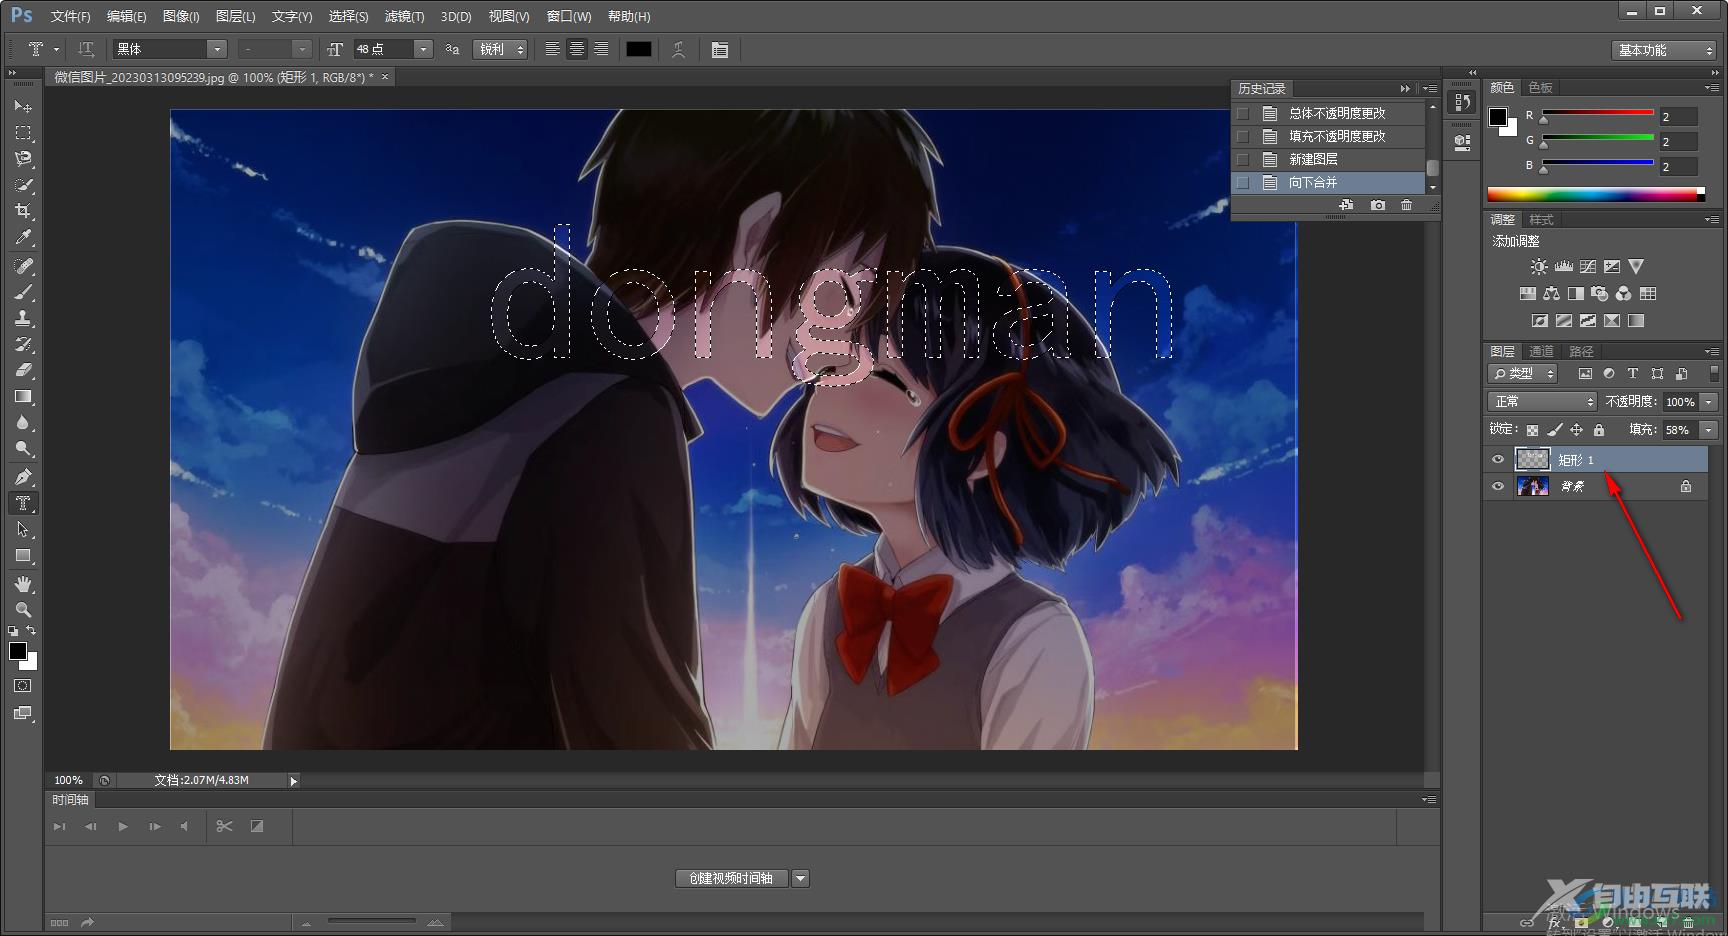Select the Zoom tool
Image resolution: width=1728 pixels, height=936 pixels.
click(x=23, y=610)
